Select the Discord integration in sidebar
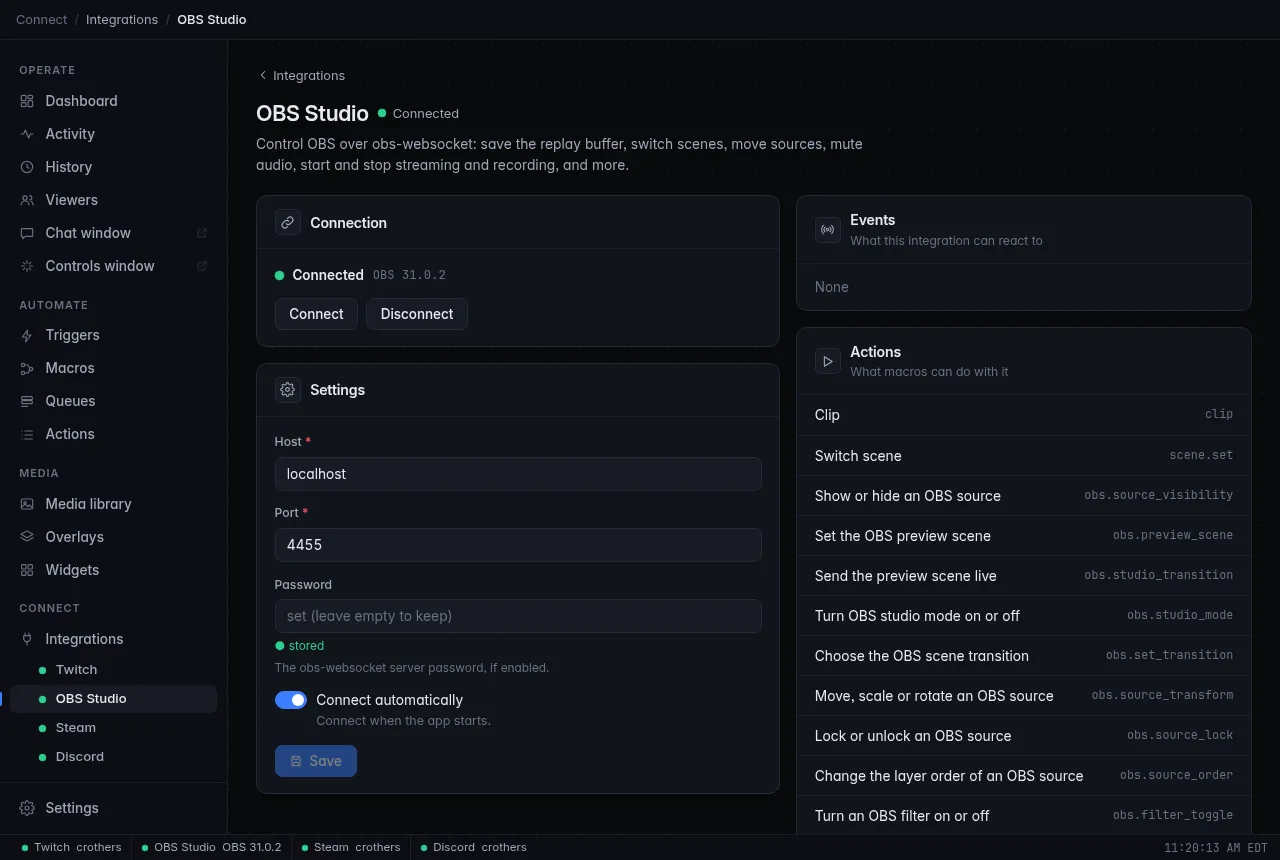This screenshot has width=1280, height=860. (114, 757)
